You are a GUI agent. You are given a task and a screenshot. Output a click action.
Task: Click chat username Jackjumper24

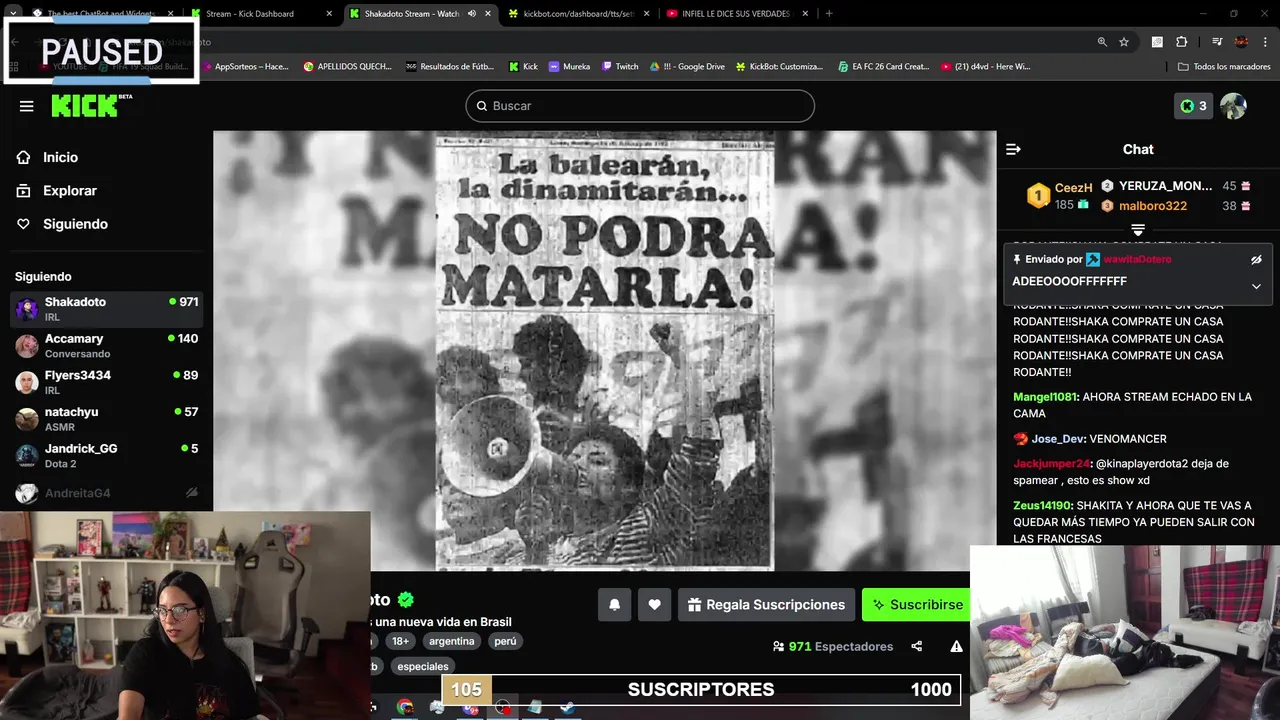(1051, 464)
